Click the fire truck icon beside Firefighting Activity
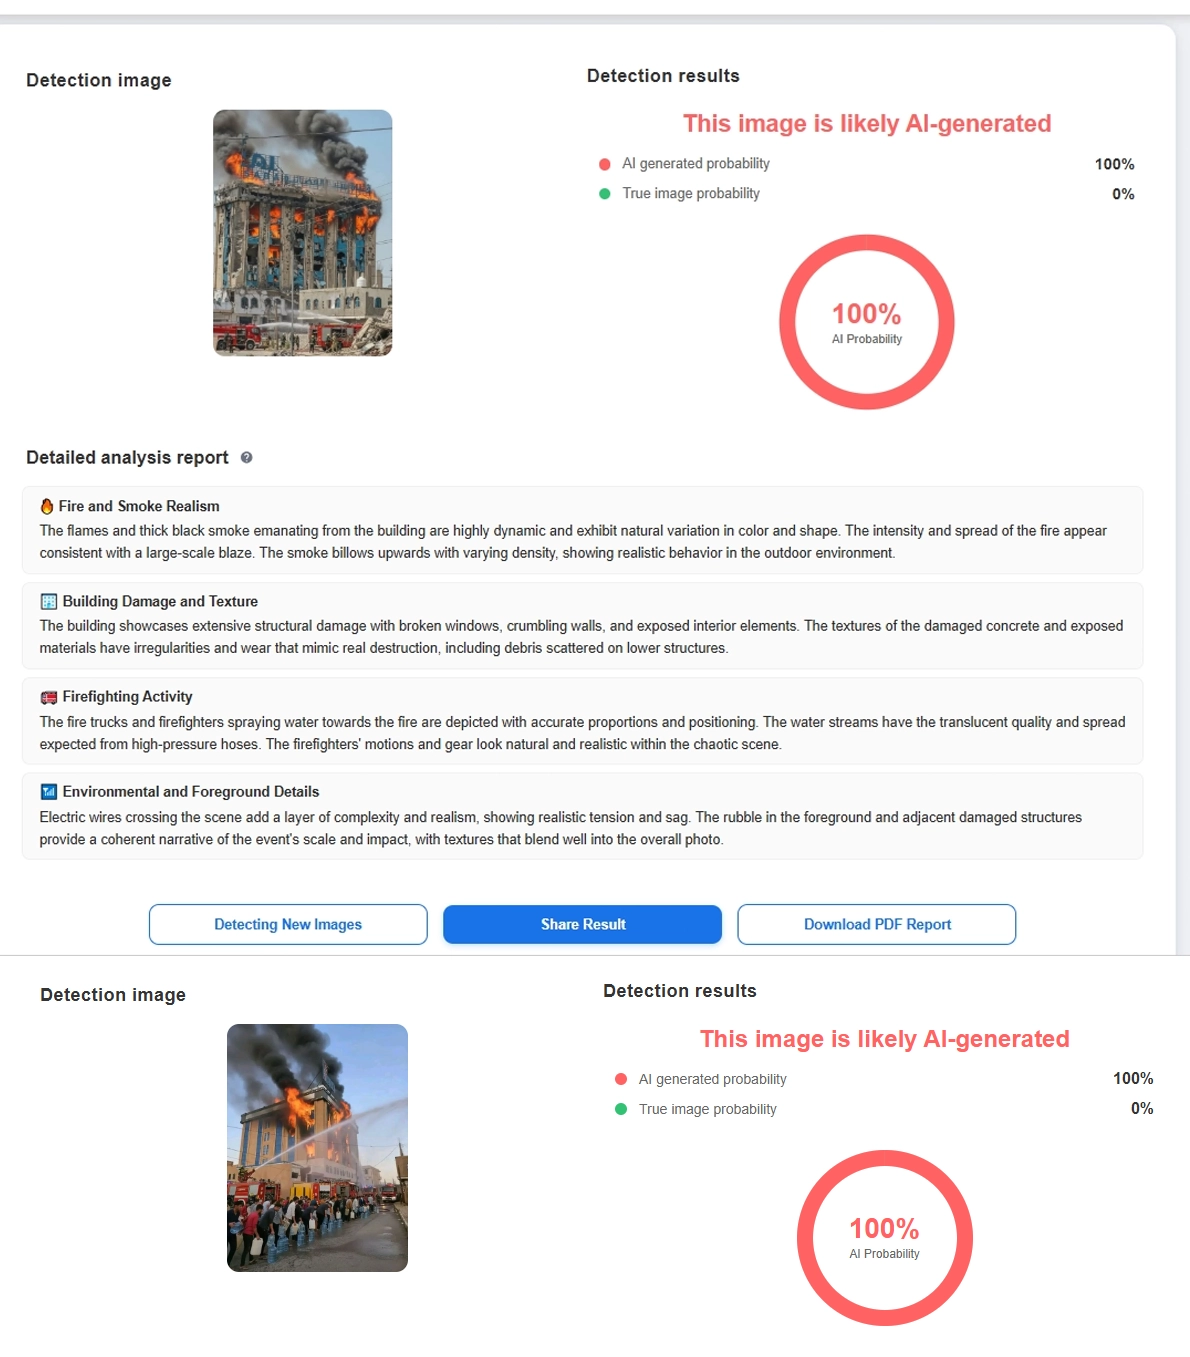This screenshot has width=1190, height=1357. point(48,697)
